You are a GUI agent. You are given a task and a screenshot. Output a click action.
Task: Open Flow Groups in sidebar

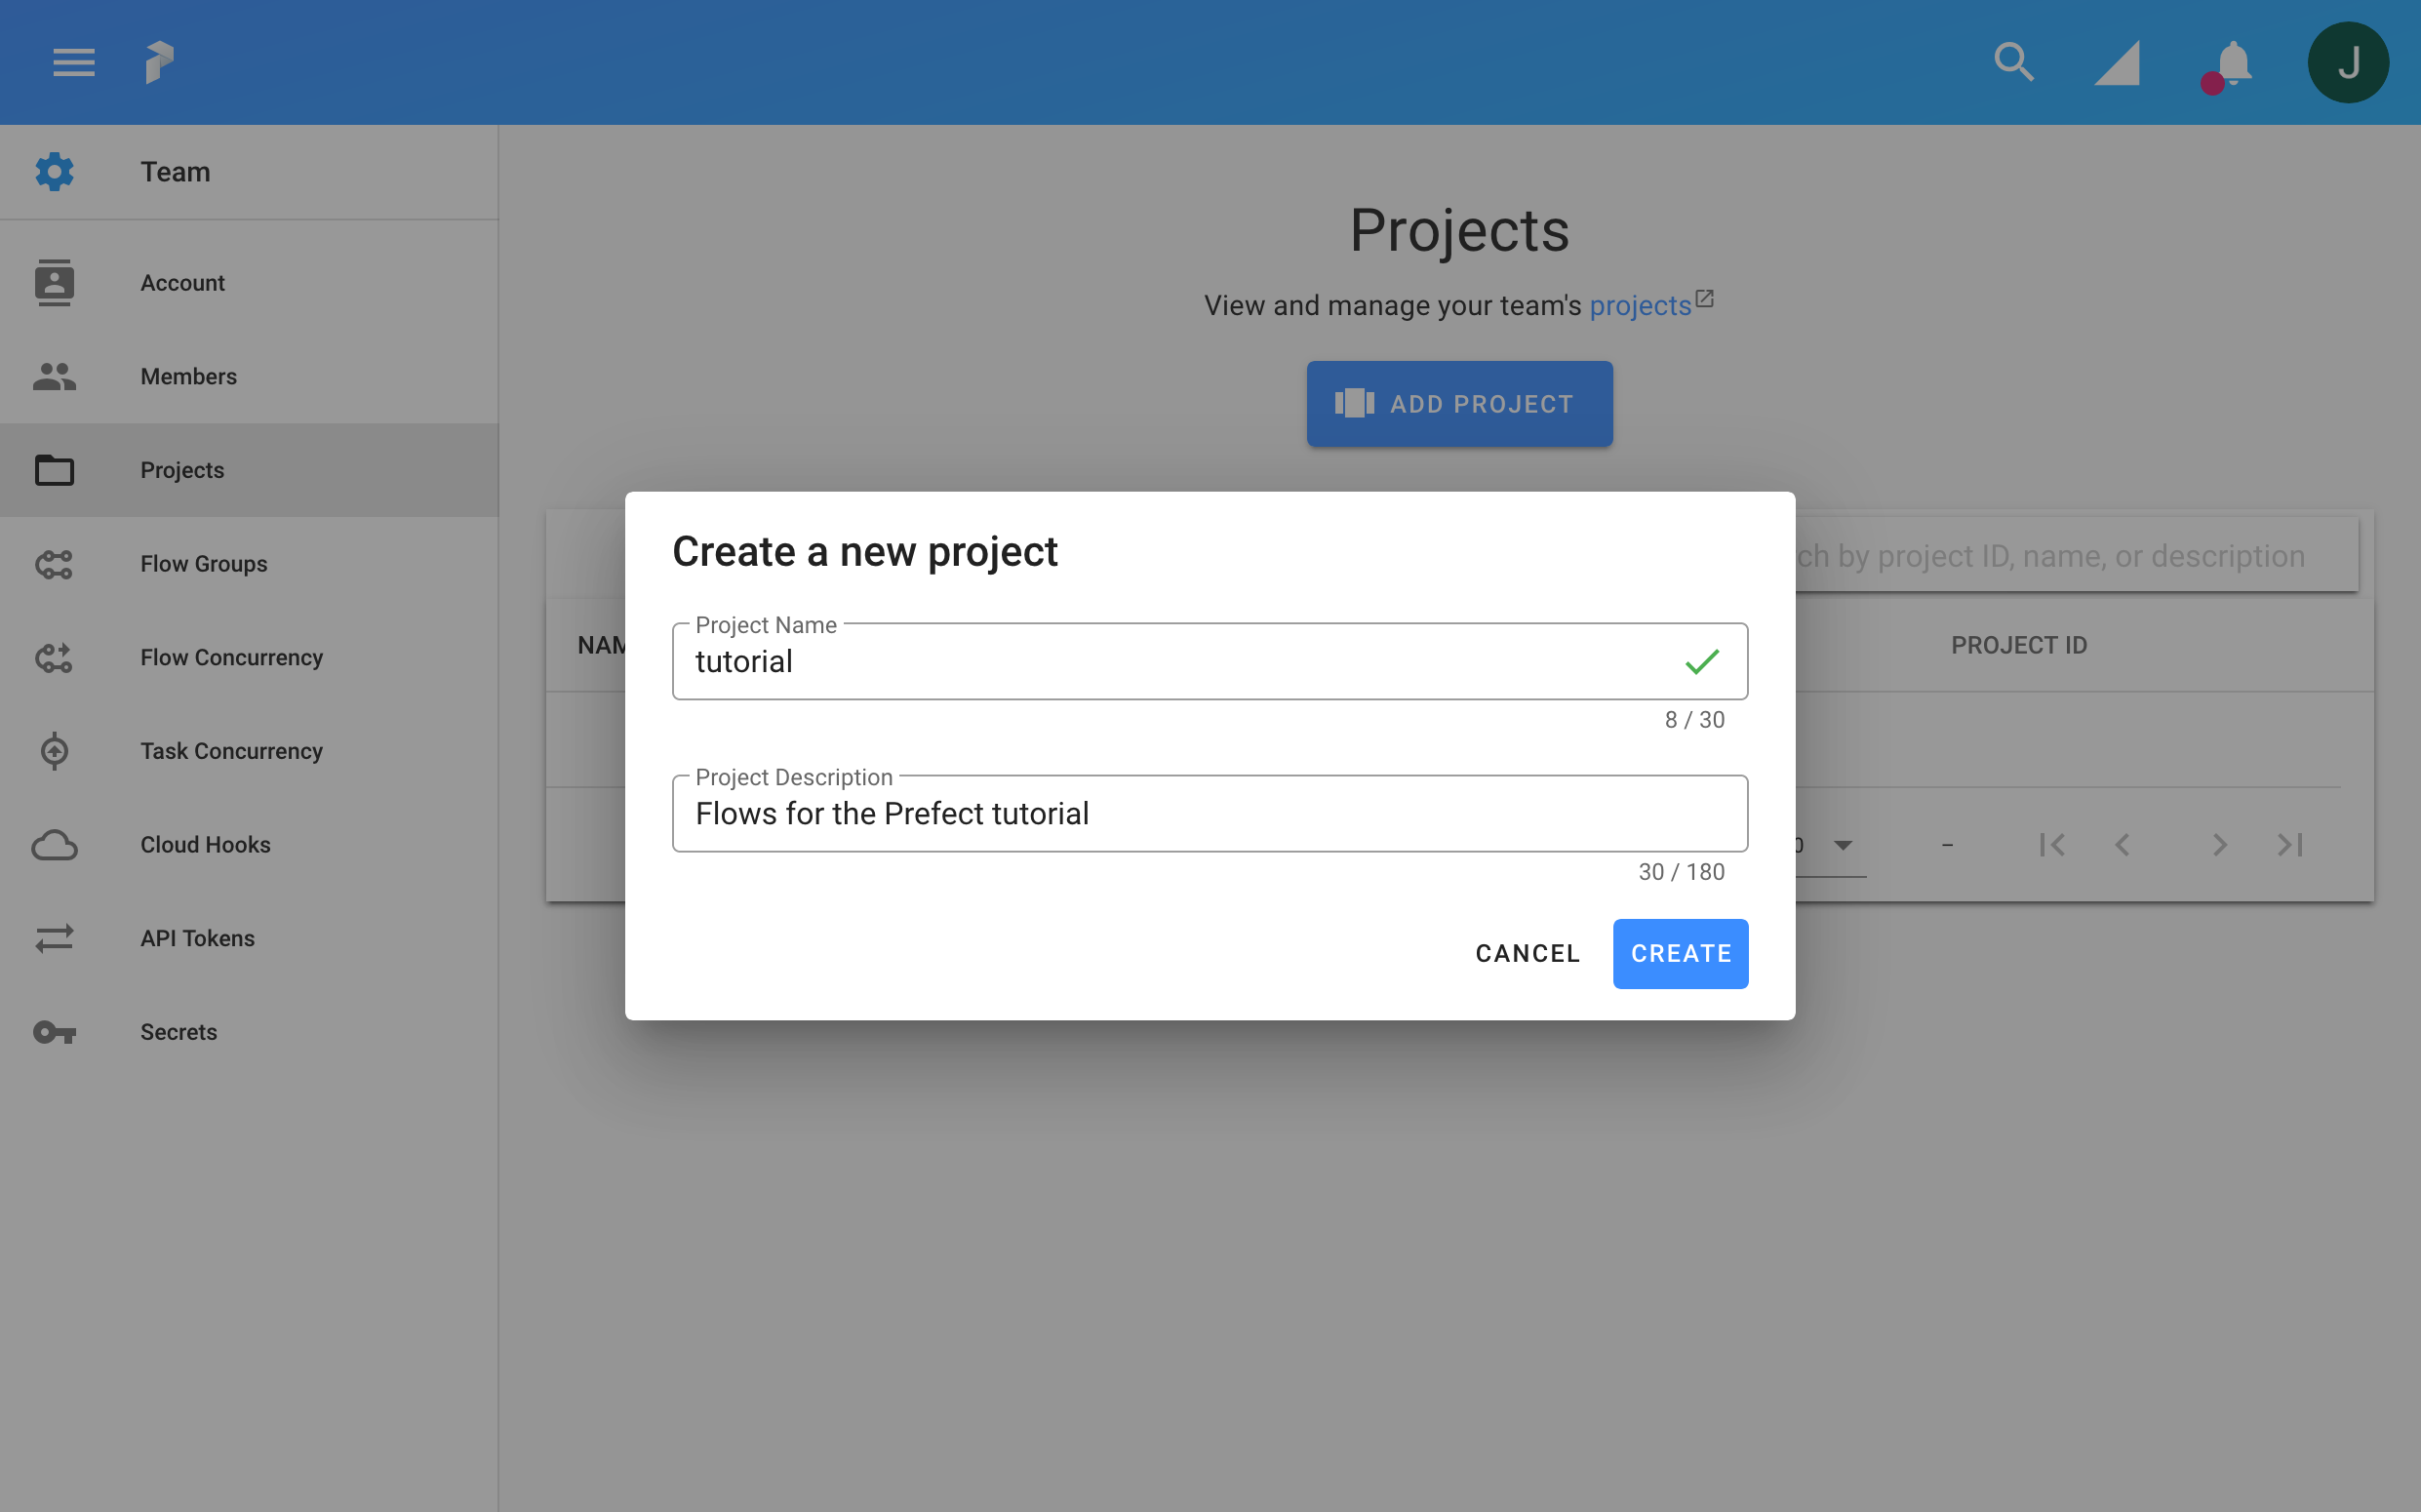coord(204,564)
